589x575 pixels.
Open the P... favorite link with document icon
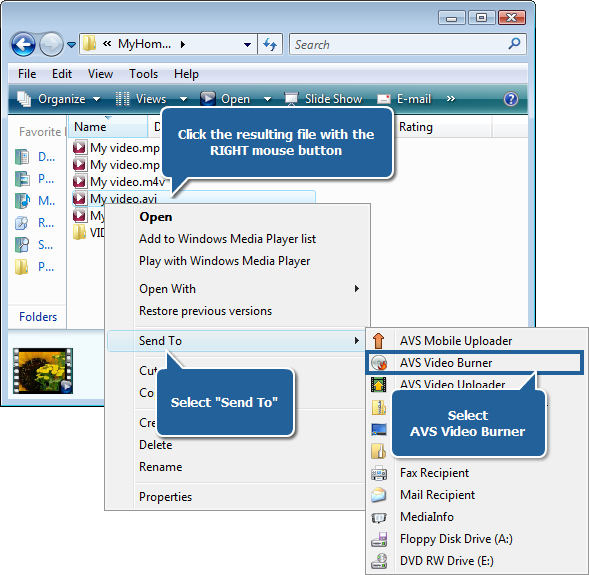(x=22, y=179)
